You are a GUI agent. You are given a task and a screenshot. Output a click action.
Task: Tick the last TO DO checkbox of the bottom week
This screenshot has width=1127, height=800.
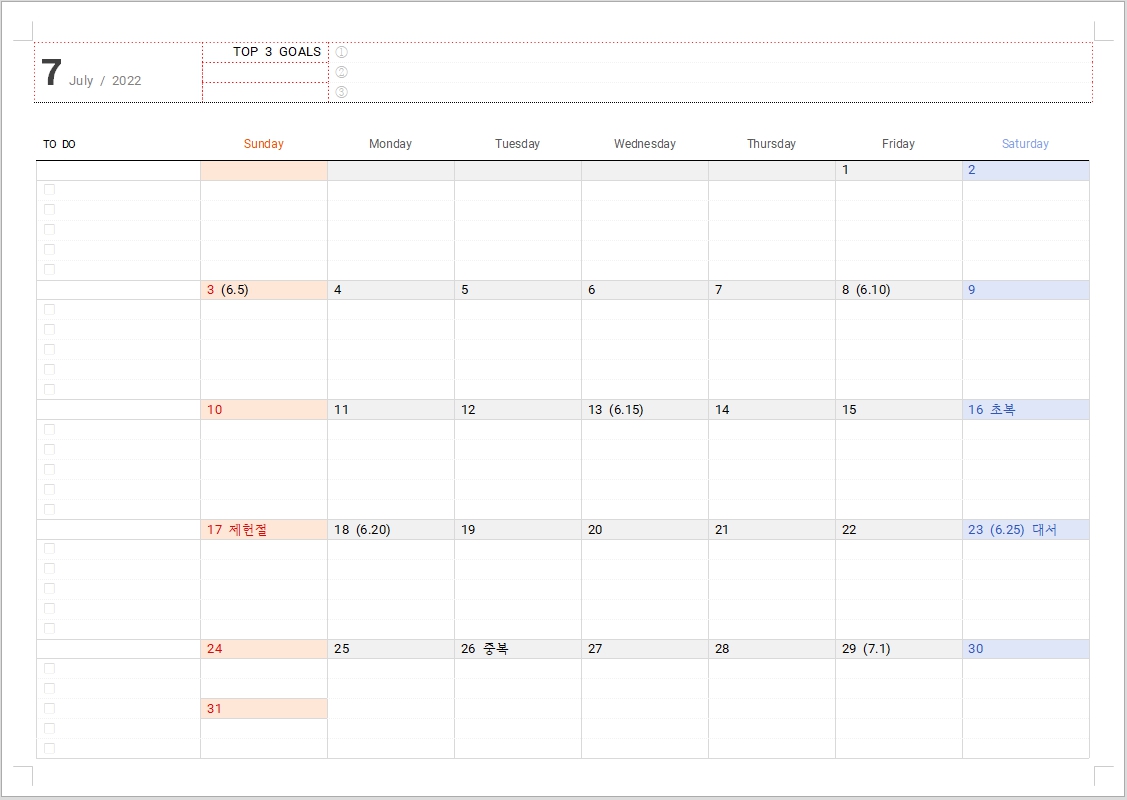pos(50,749)
